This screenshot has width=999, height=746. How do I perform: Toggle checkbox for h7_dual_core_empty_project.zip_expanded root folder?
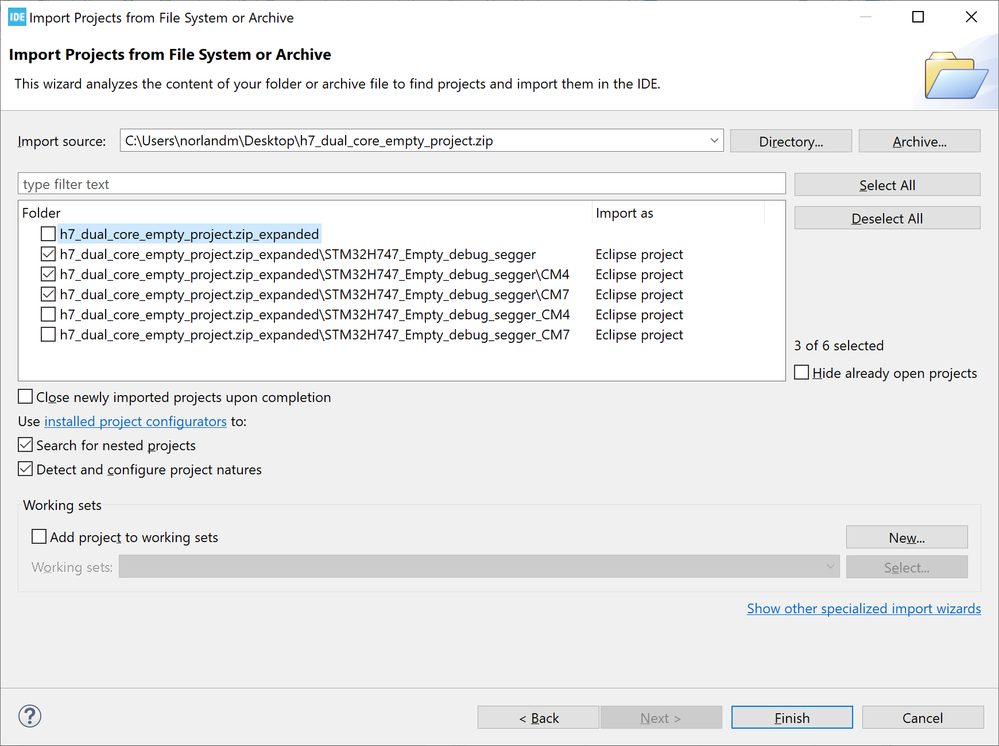point(48,234)
